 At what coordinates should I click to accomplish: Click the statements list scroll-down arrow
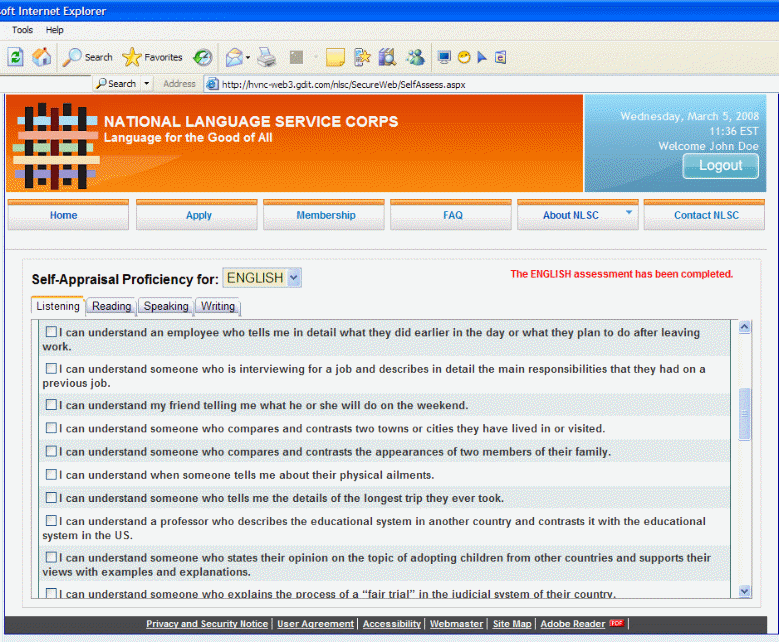(x=744, y=591)
